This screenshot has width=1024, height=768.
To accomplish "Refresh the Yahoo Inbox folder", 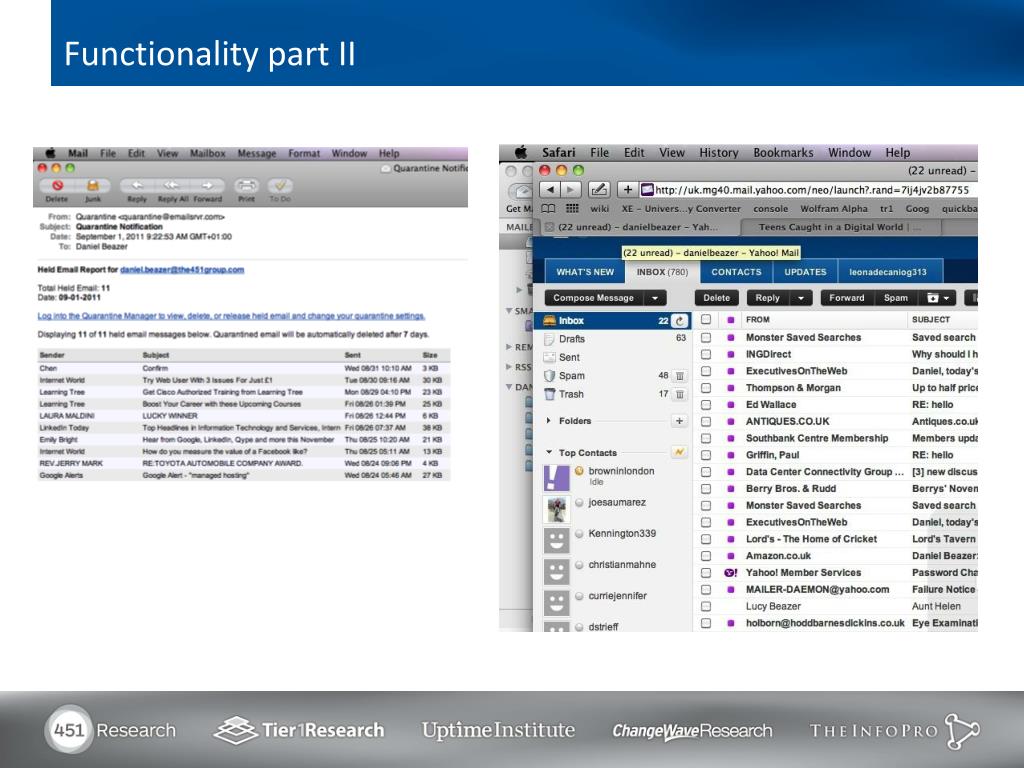I will click(x=680, y=321).
